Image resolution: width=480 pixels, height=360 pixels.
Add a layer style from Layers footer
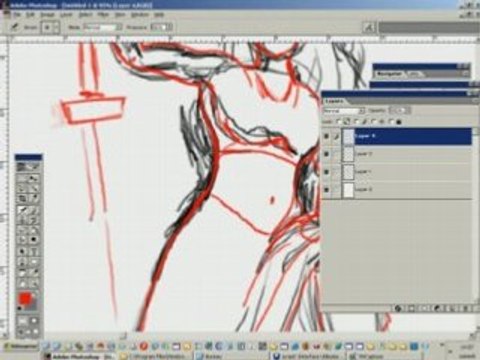pos(398,308)
